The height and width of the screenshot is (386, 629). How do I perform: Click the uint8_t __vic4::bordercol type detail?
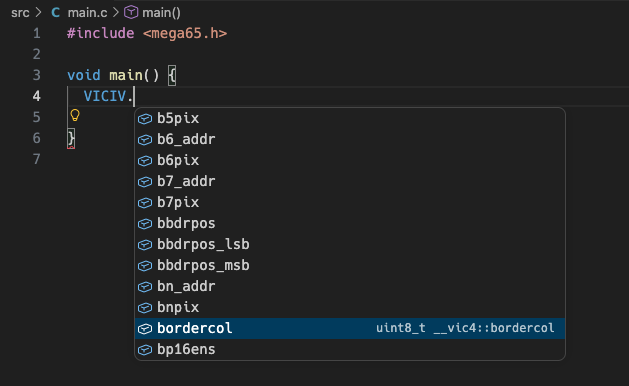(x=465, y=328)
